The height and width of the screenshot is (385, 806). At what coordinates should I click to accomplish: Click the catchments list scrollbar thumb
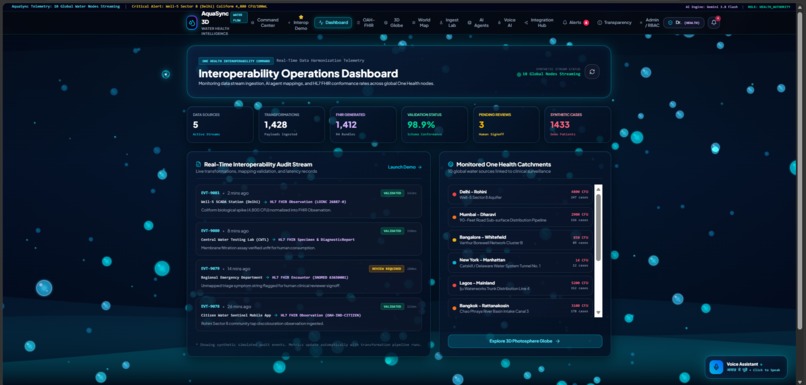point(598,227)
